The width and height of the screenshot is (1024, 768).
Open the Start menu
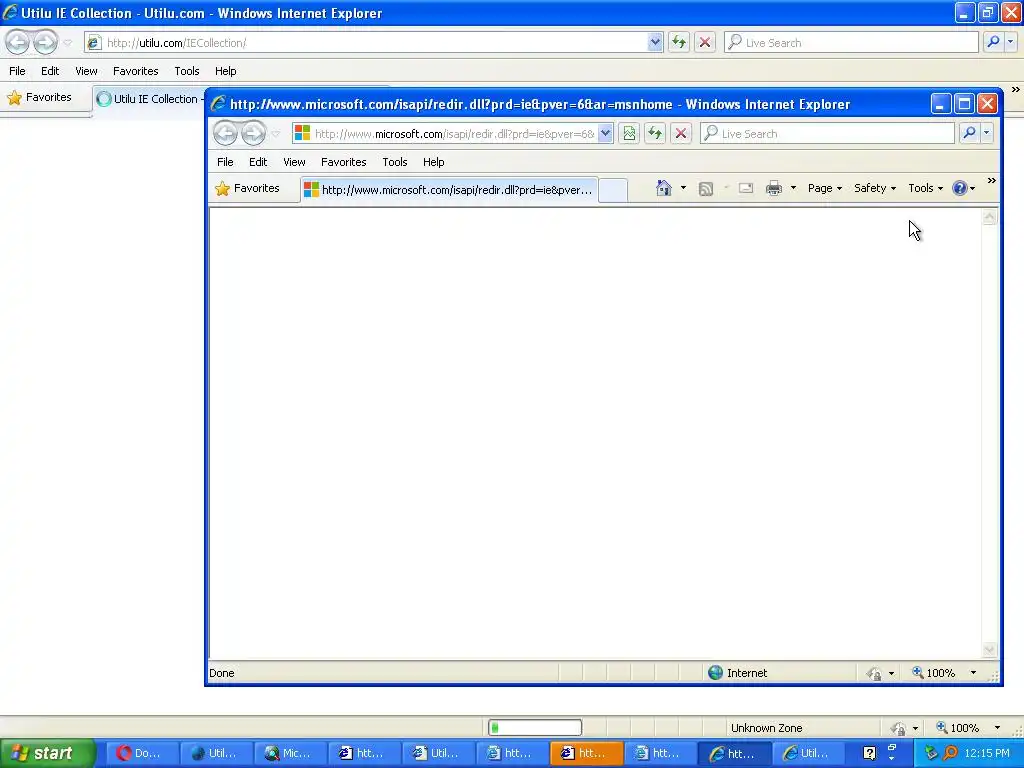pyautogui.click(x=47, y=754)
